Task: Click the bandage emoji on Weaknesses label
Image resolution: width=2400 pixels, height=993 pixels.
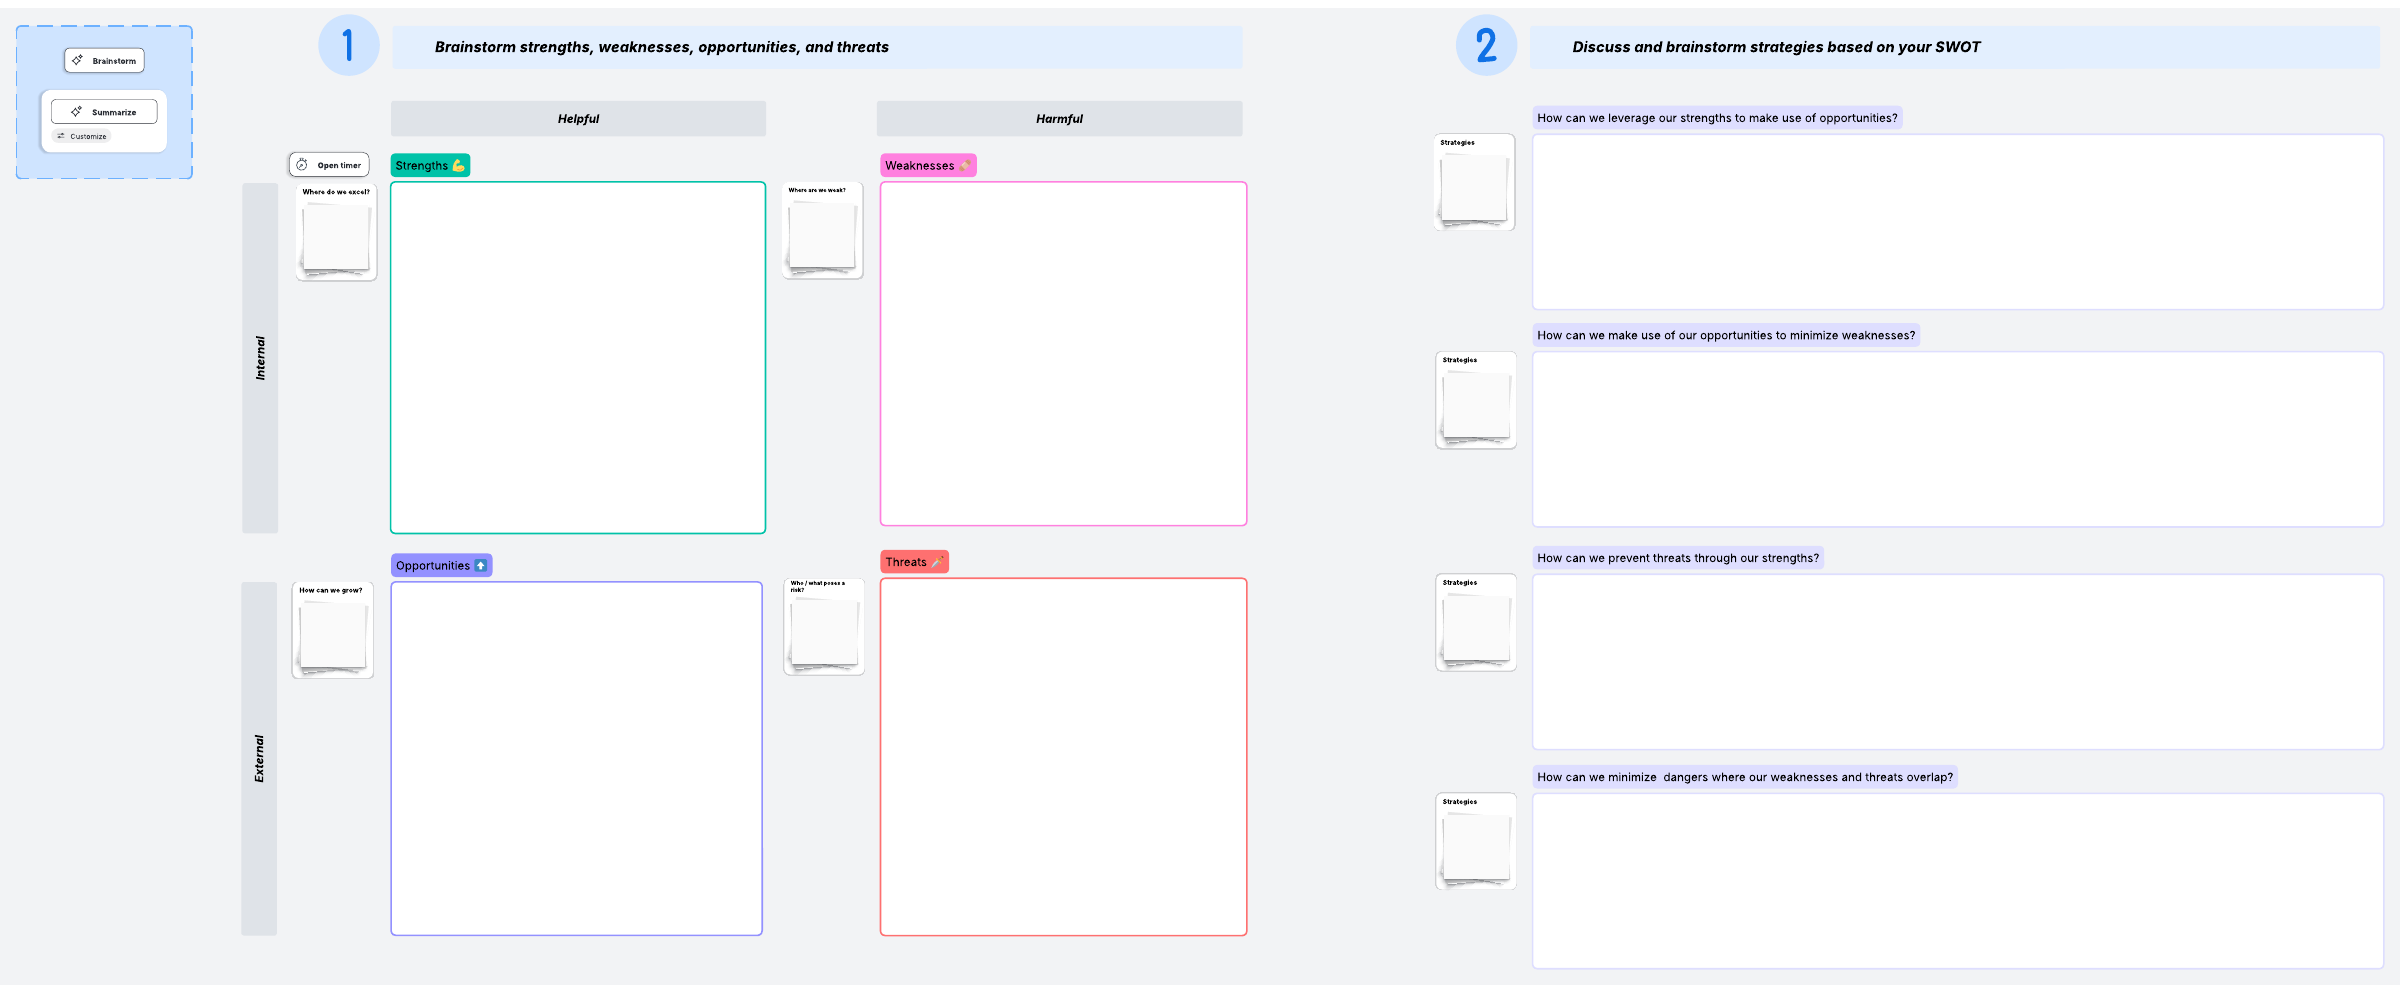Action: pyautogui.click(x=965, y=166)
